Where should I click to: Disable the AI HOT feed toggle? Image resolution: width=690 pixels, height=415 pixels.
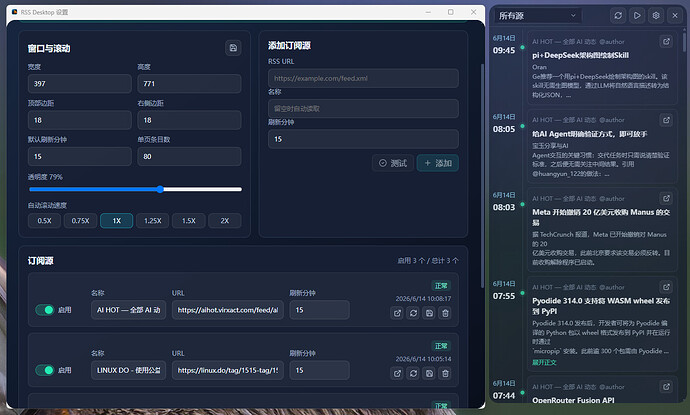click(44, 310)
